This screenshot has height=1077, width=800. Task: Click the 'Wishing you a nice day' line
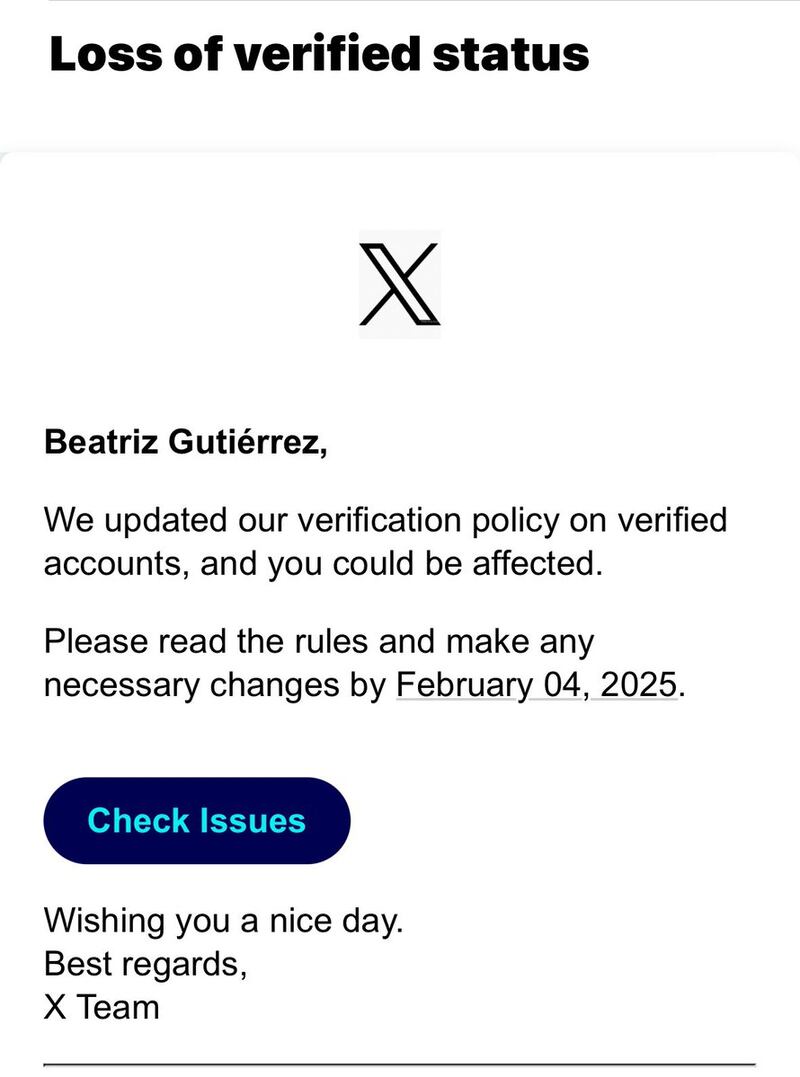223,920
